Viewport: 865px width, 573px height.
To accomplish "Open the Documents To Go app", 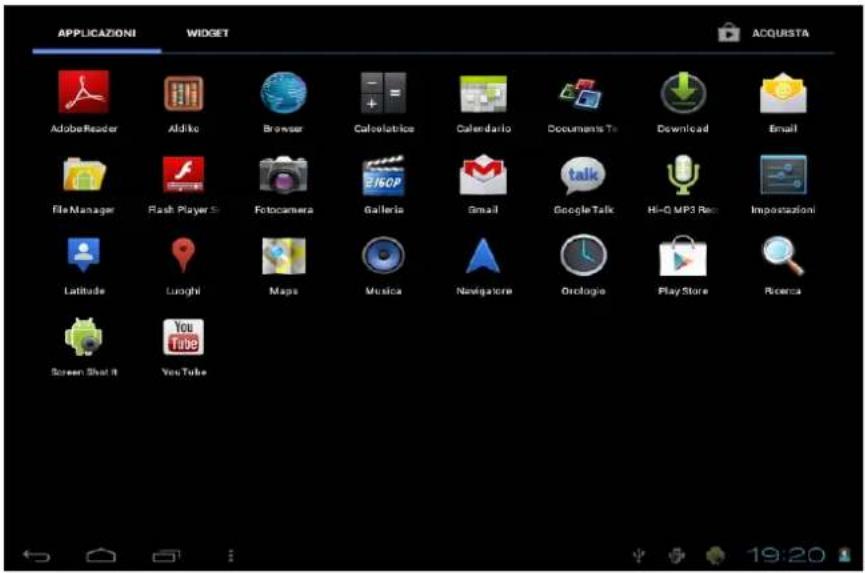I will 582,94.
